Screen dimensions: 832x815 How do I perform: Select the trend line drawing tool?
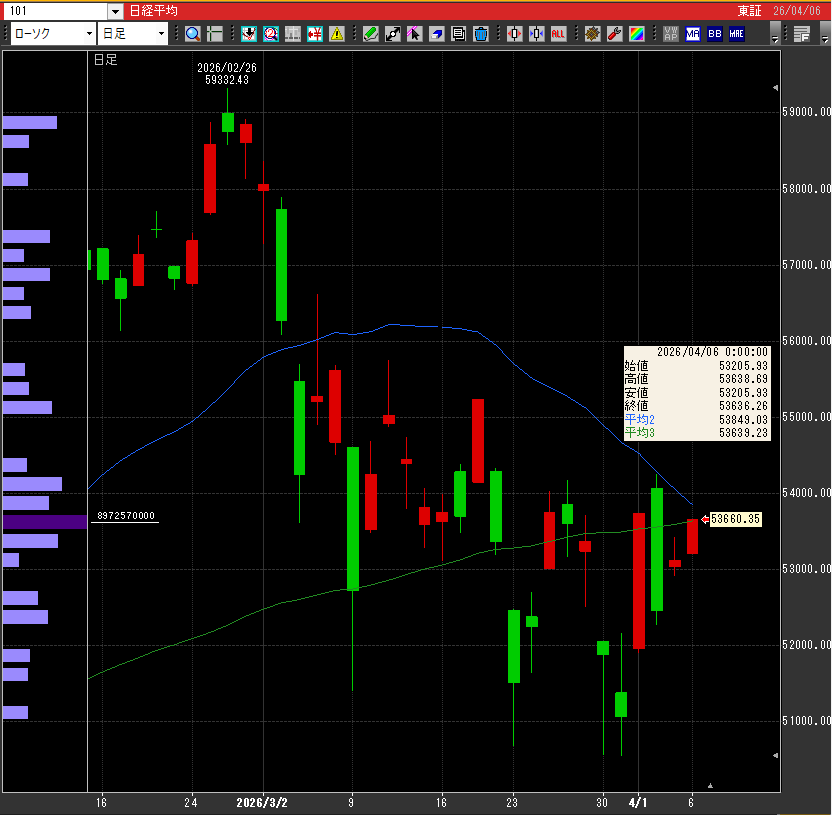coord(393,34)
